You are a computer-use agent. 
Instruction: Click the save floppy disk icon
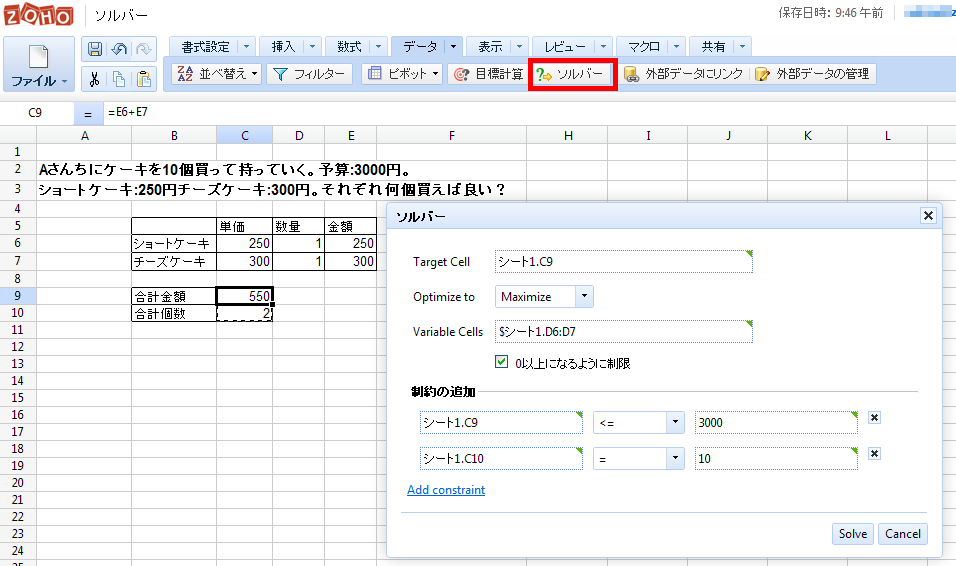(95, 49)
